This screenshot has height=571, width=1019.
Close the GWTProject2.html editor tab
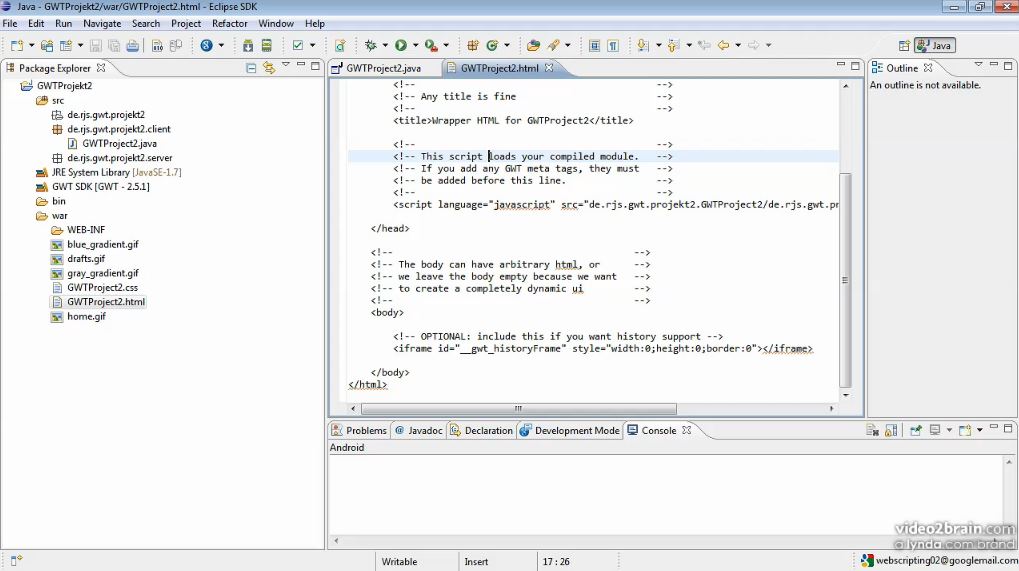pyautogui.click(x=549, y=68)
